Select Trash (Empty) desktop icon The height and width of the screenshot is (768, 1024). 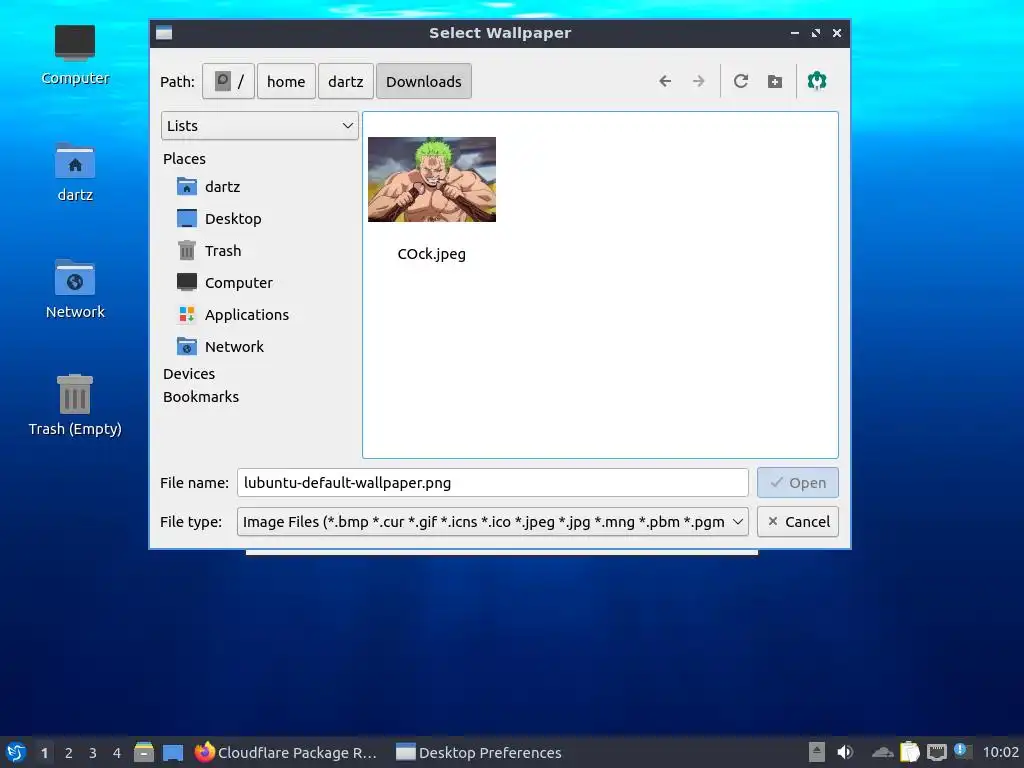[x=74, y=405]
